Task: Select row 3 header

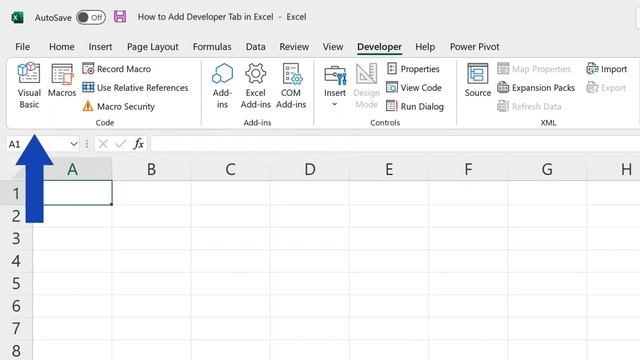Action: [x=16, y=238]
